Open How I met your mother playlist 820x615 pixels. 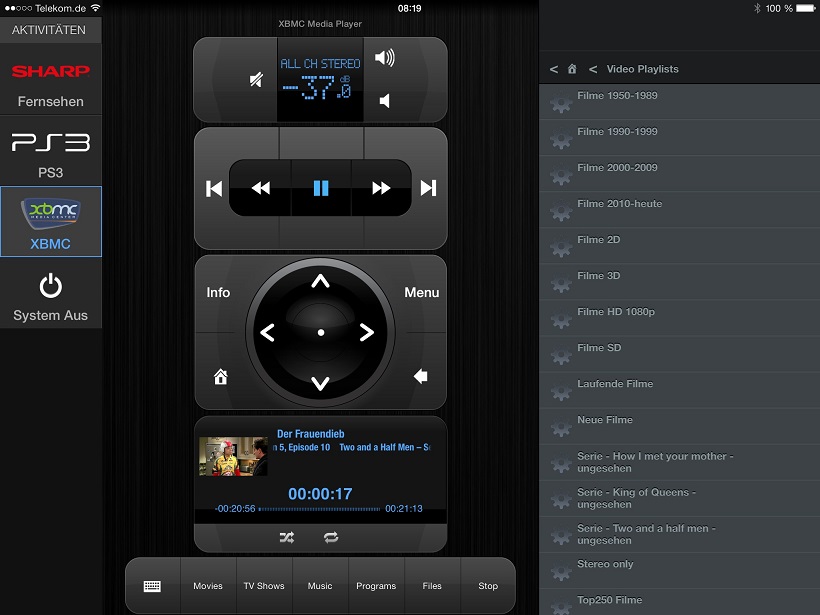tap(679, 463)
